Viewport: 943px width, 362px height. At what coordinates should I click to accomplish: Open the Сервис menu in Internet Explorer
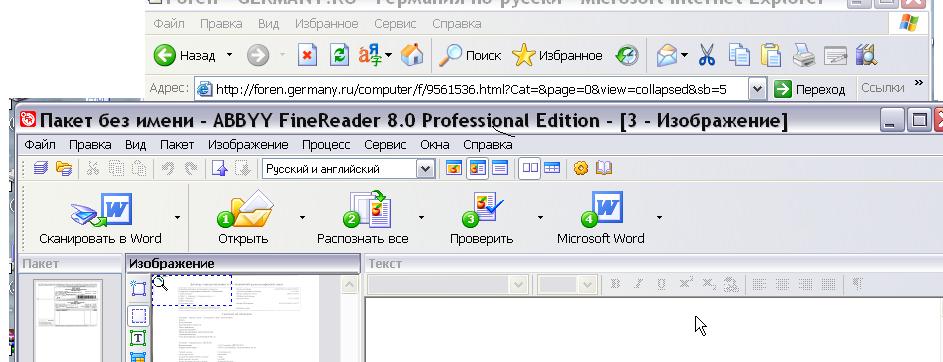pos(395,23)
